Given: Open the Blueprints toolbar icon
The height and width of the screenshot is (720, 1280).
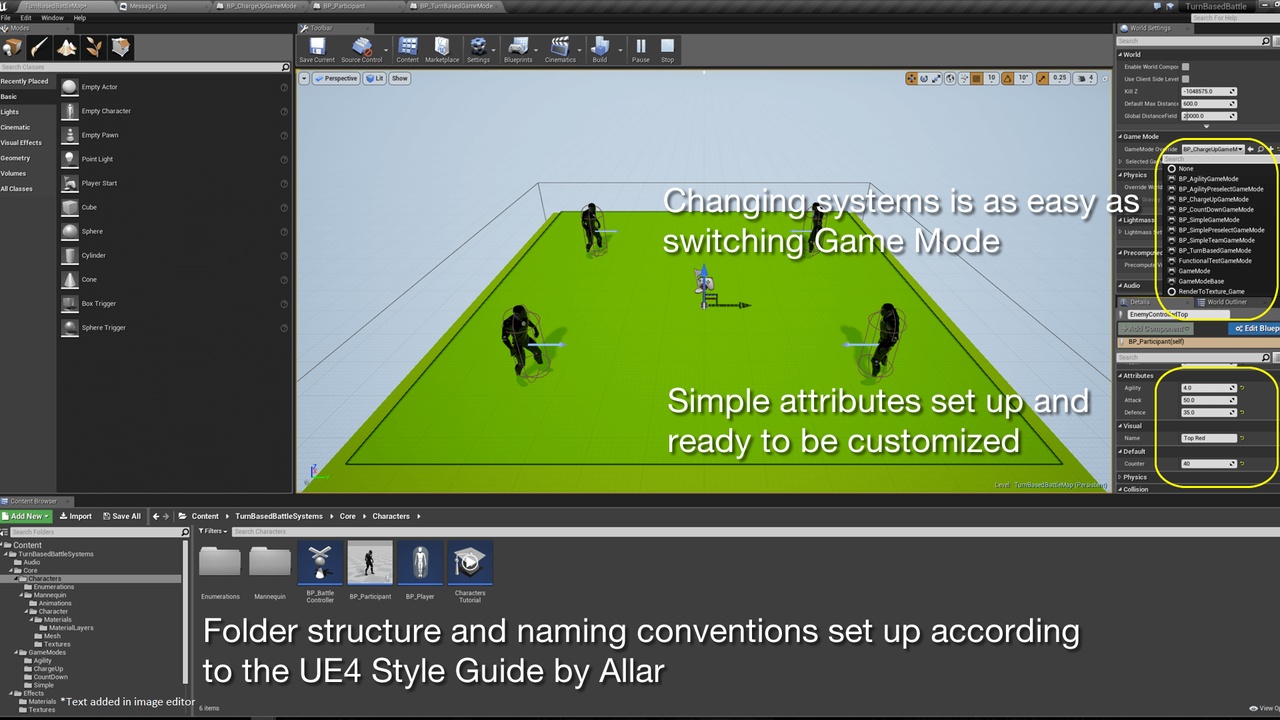Looking at the screenshot, I should (518, 47).
